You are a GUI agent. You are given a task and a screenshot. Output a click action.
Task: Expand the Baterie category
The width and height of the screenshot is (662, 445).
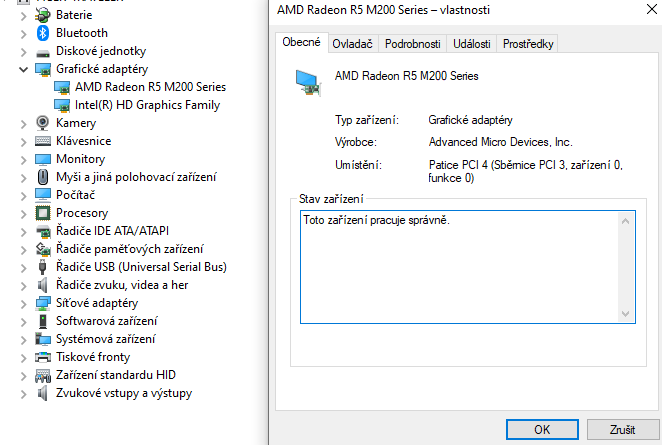(23, 16)
